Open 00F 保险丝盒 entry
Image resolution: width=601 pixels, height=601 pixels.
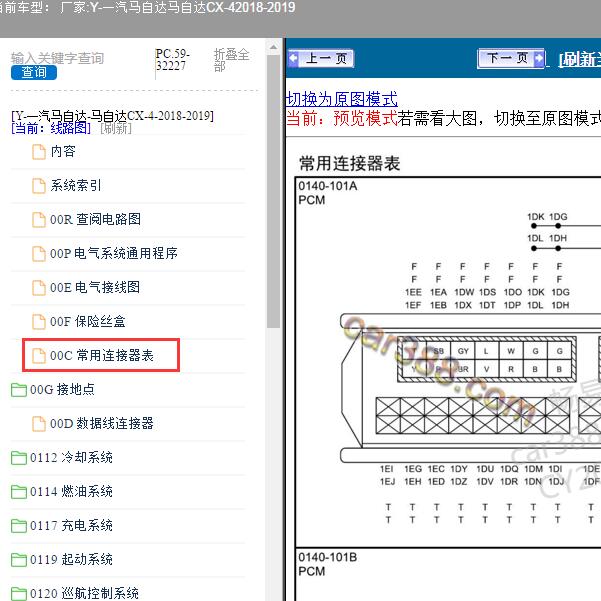88,322
